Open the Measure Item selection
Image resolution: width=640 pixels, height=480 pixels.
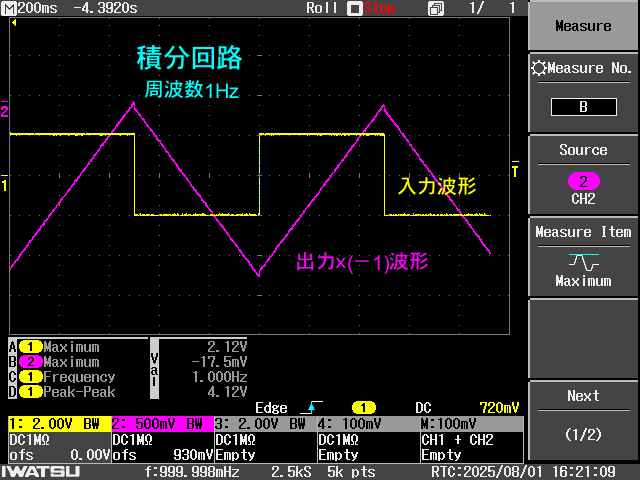583,255
